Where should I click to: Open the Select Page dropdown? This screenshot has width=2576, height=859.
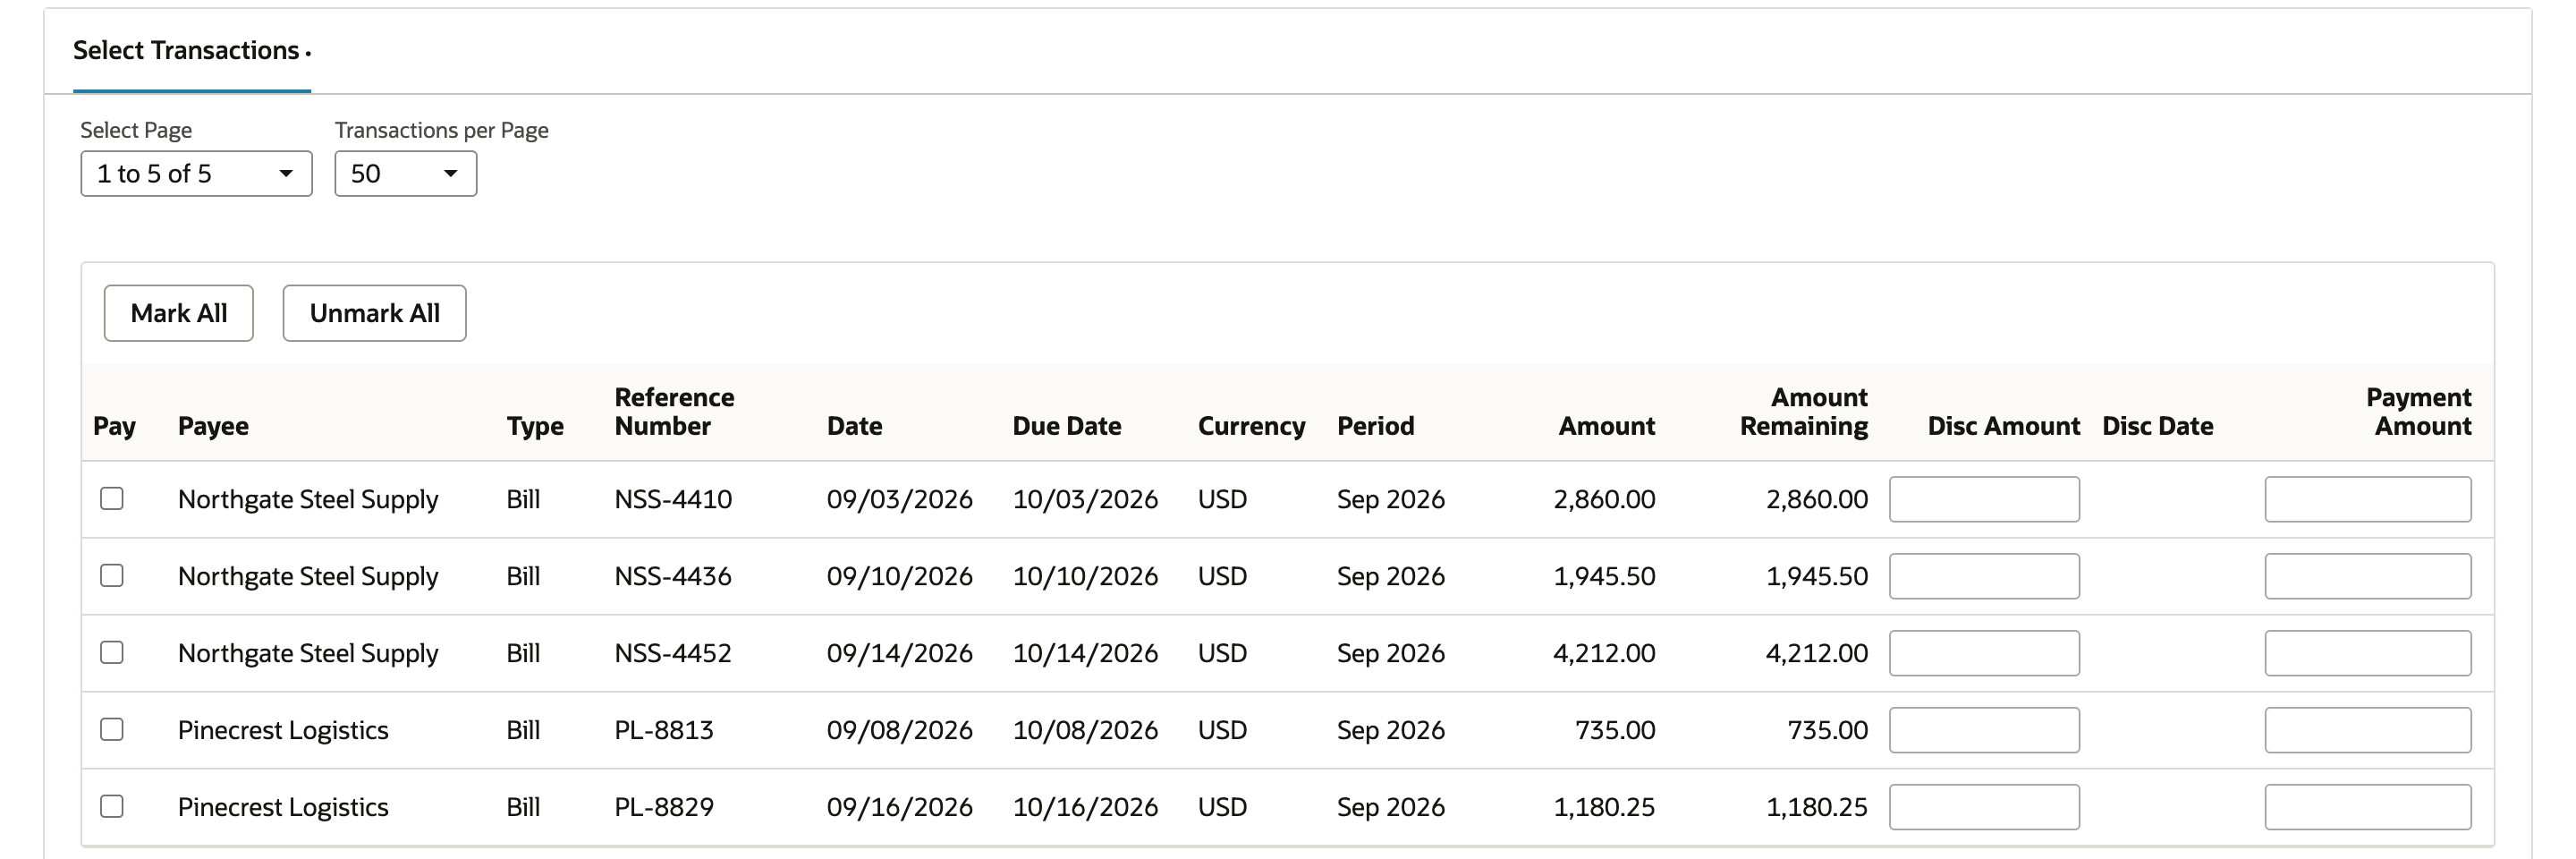[196, 174]
